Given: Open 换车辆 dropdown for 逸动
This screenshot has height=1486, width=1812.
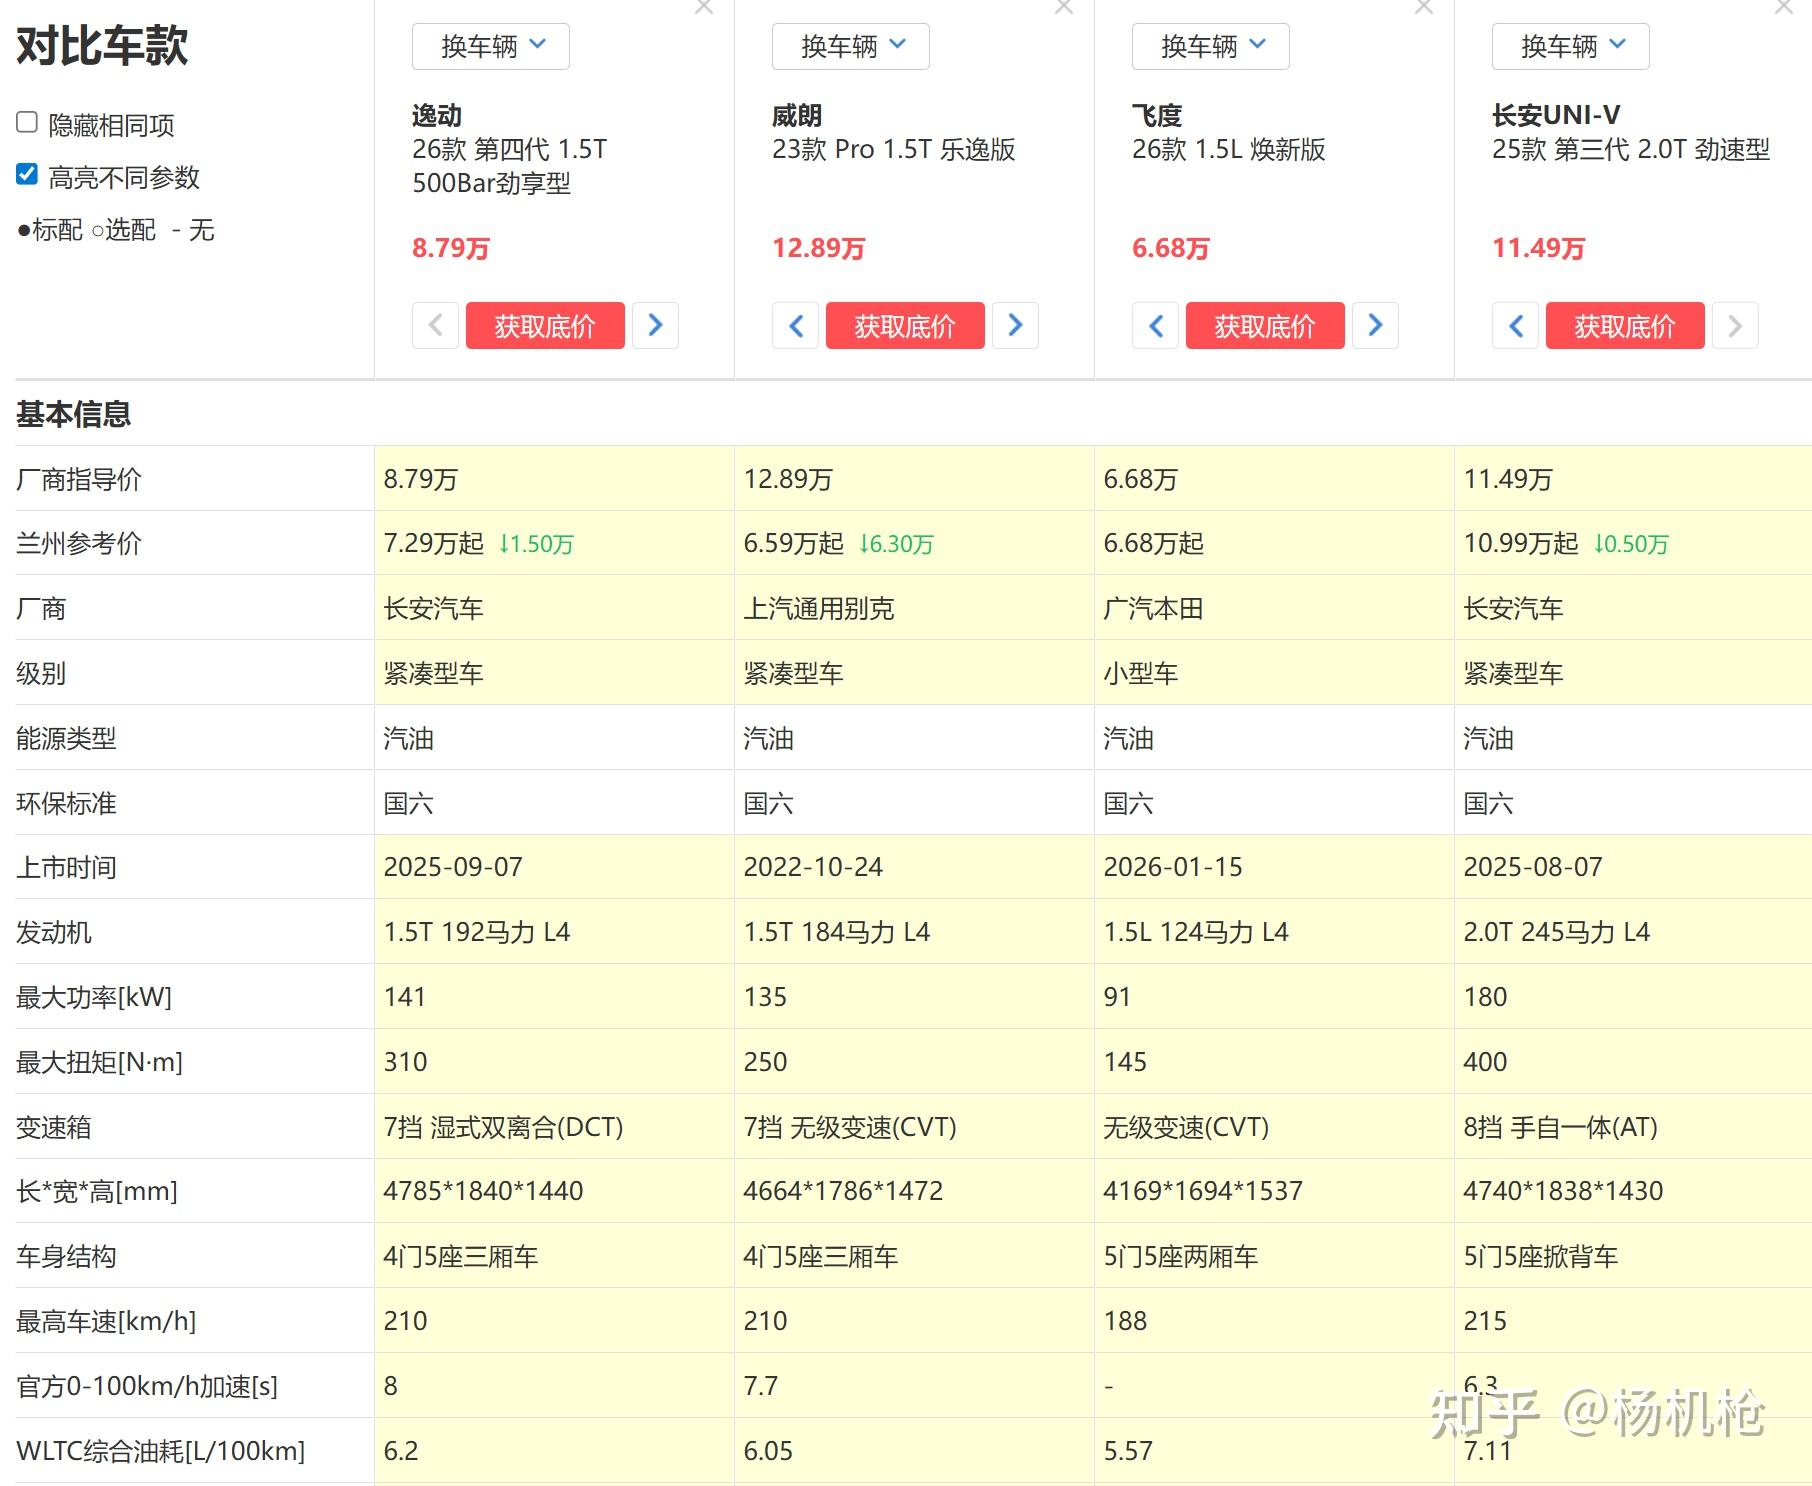Looking at the screenshot, I should 489,45.
